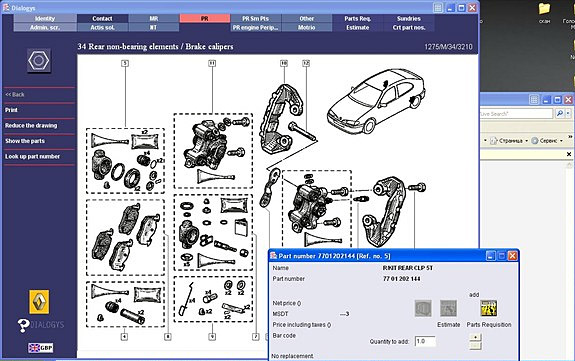
Task: Click Show the parts in sidebar
Action: tap(25, 141)
